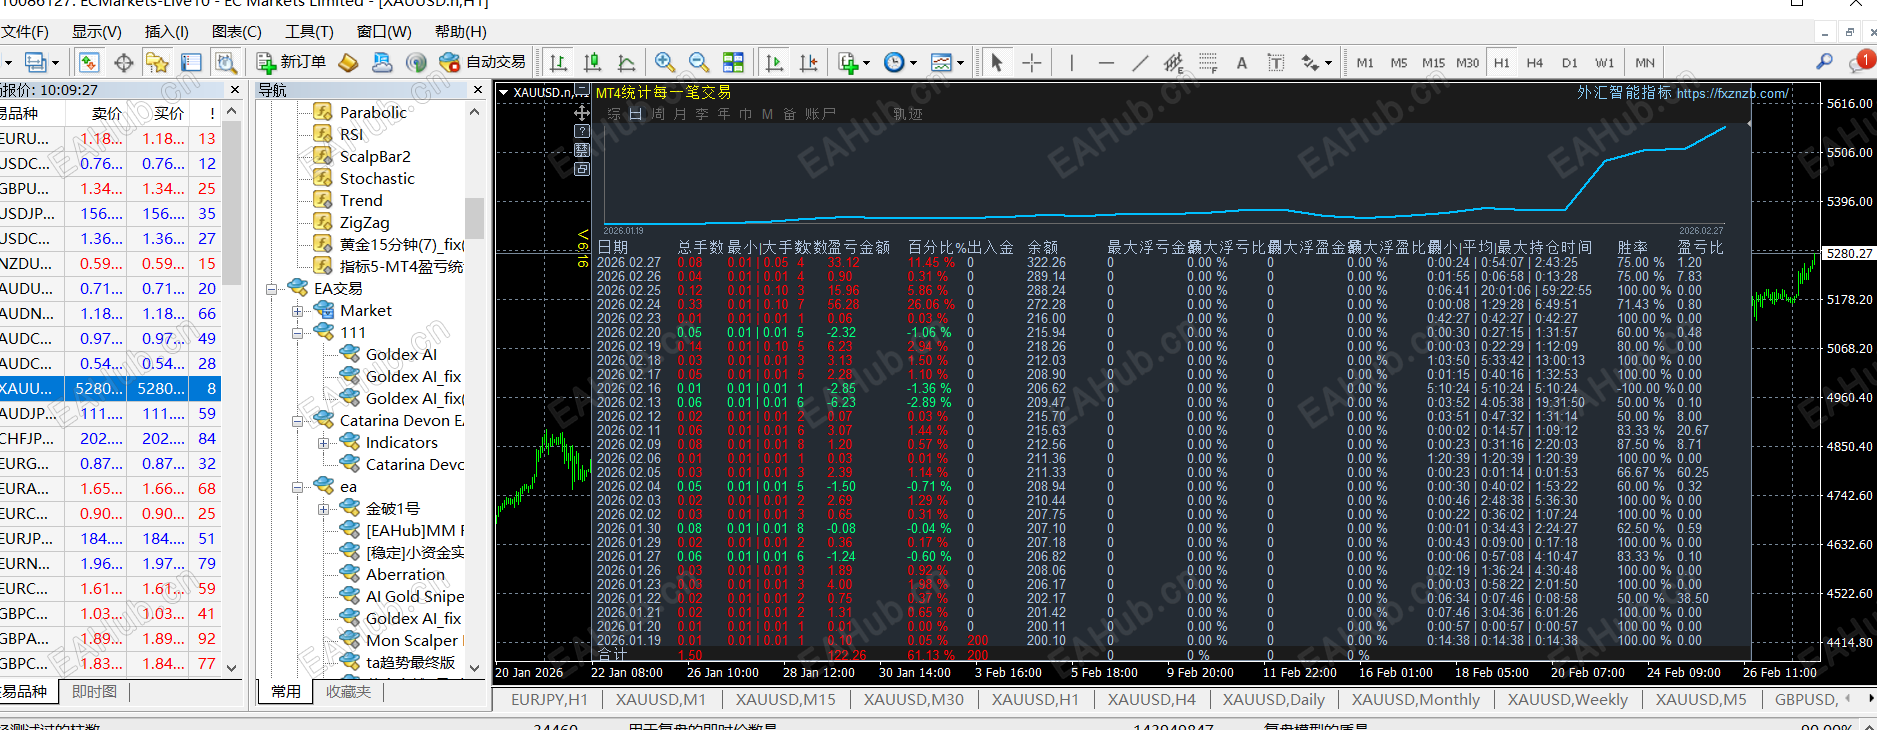Image resolution: width=1877 pixels, height=730 pixels.
Task: Toggle the Market Watch window icon
Action: tap(89, 62)
